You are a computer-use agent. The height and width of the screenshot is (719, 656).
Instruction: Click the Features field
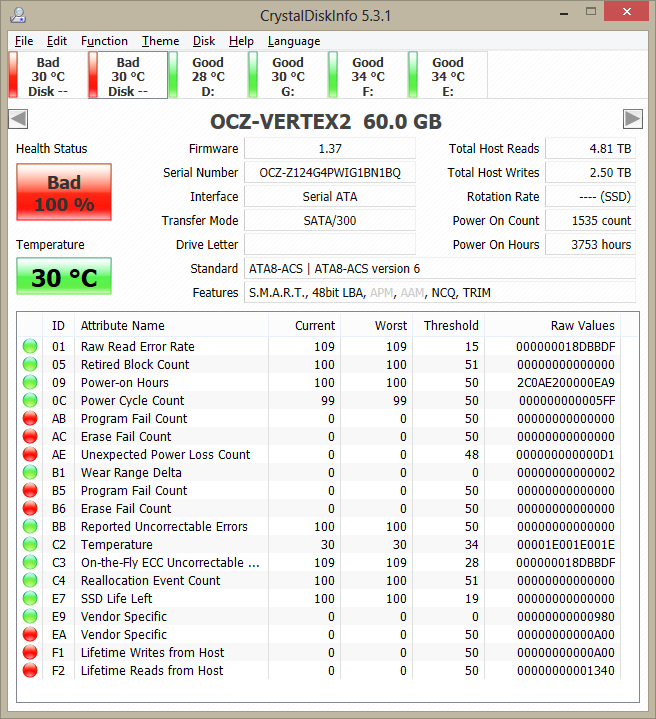click(440, 293)
